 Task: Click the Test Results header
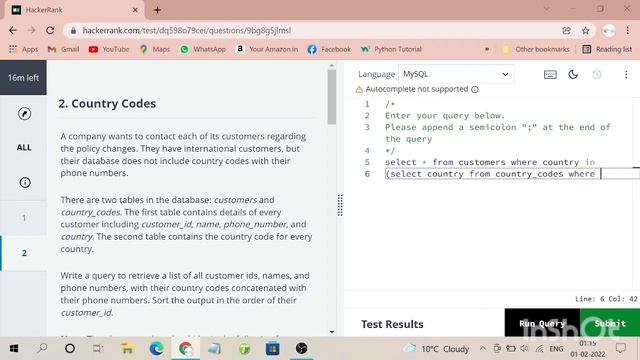(392, 324)
